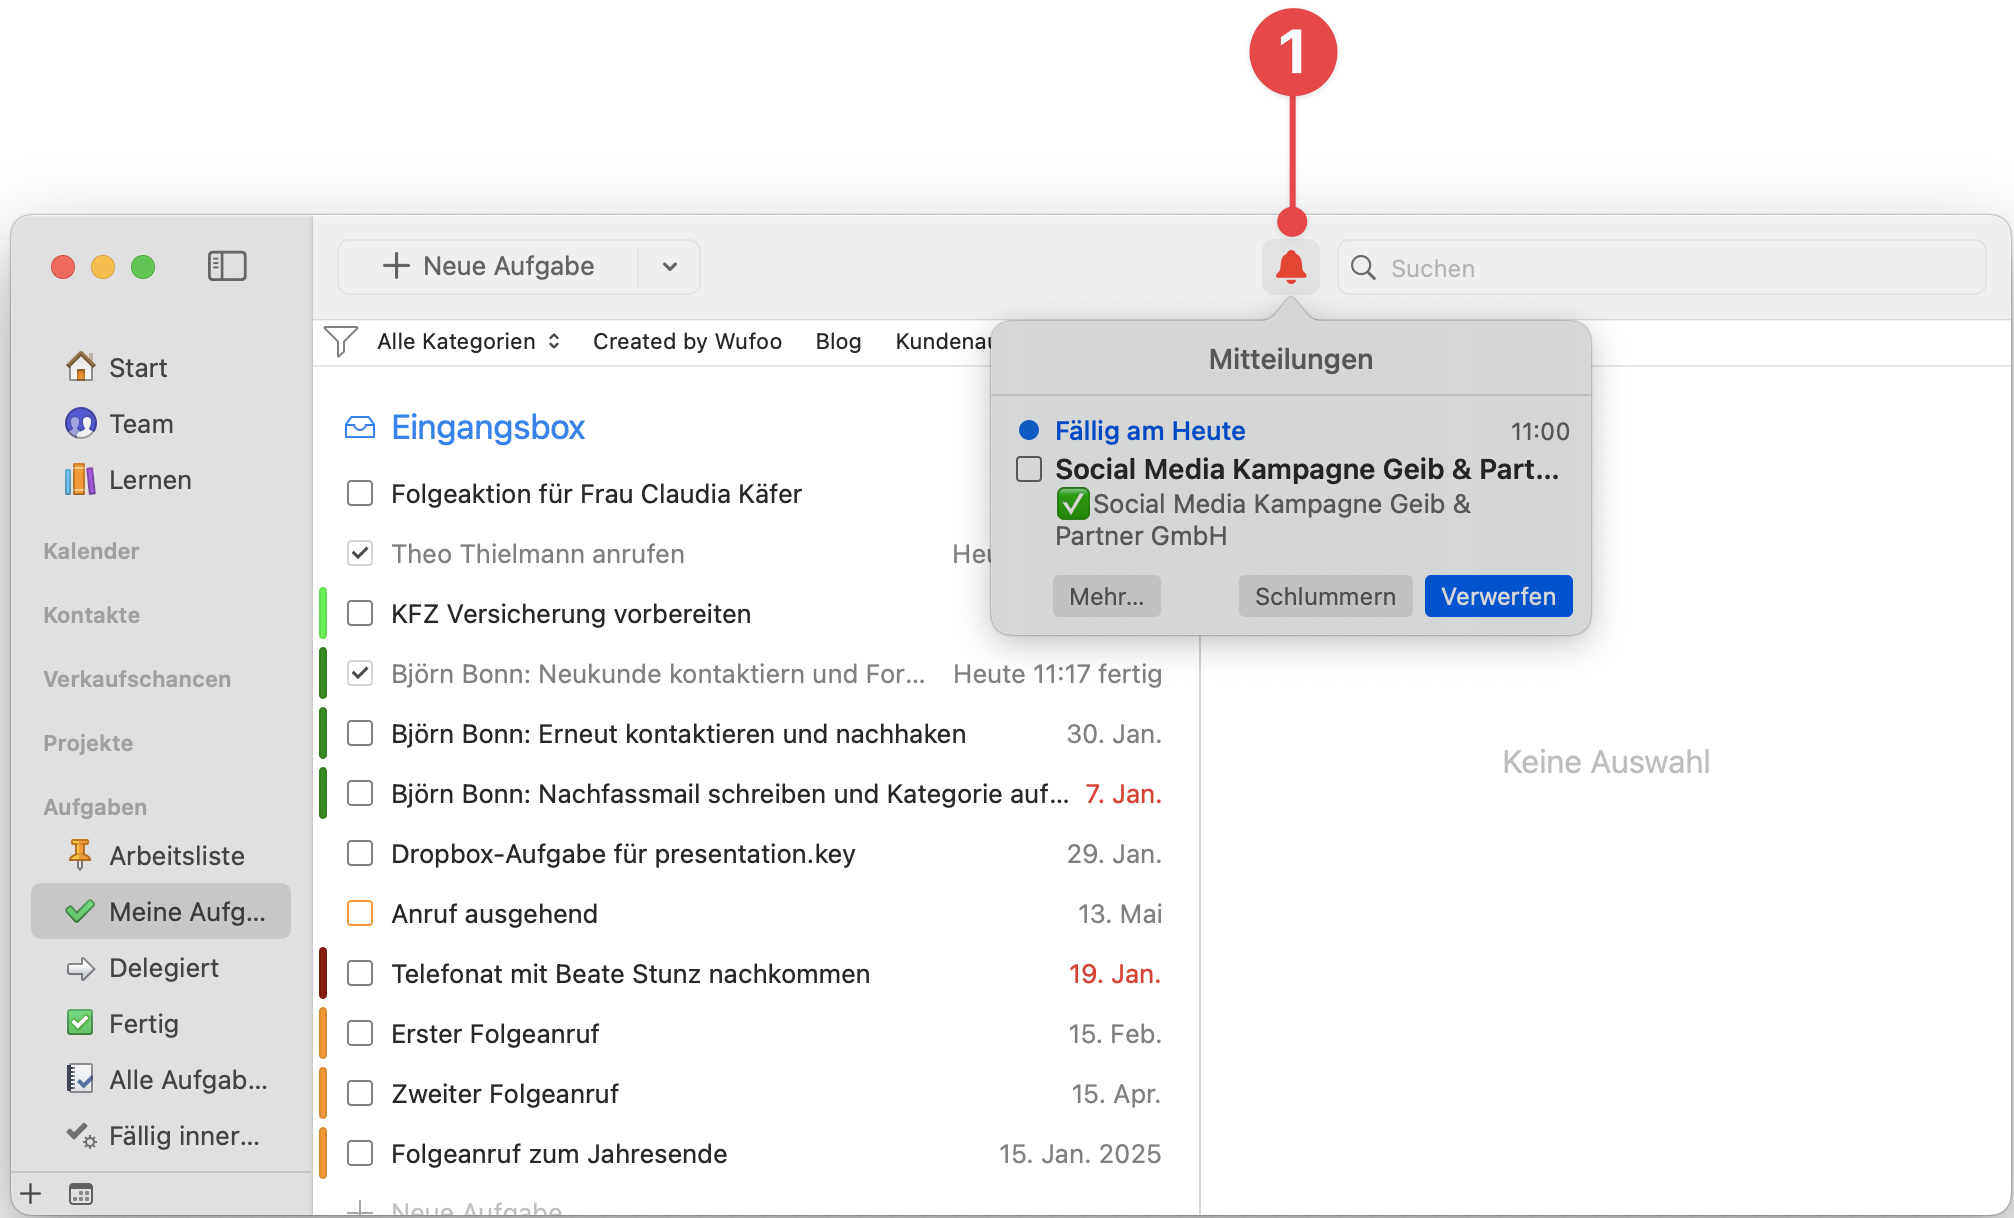
Task: Select Meine Aufg... green checkmark item
Action: tap(161, 911)
